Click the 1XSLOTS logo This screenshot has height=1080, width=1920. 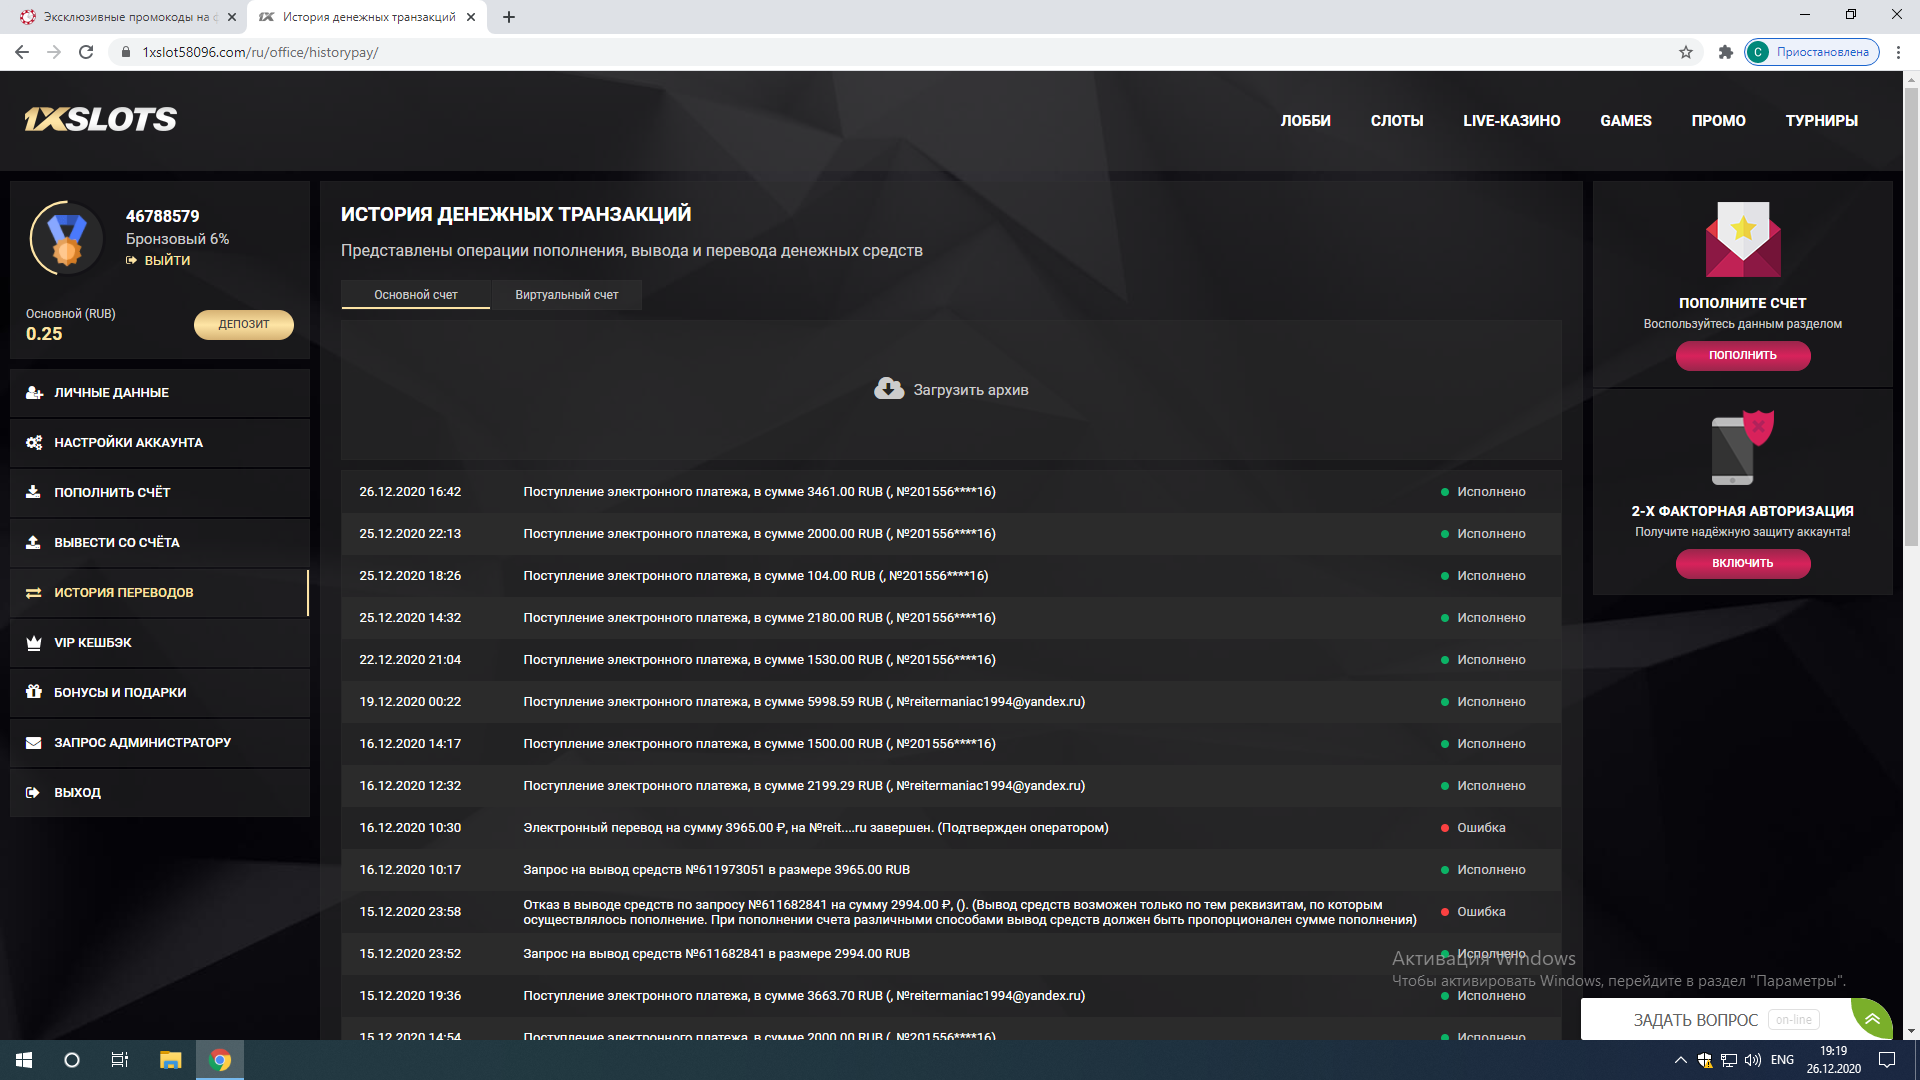100,120
